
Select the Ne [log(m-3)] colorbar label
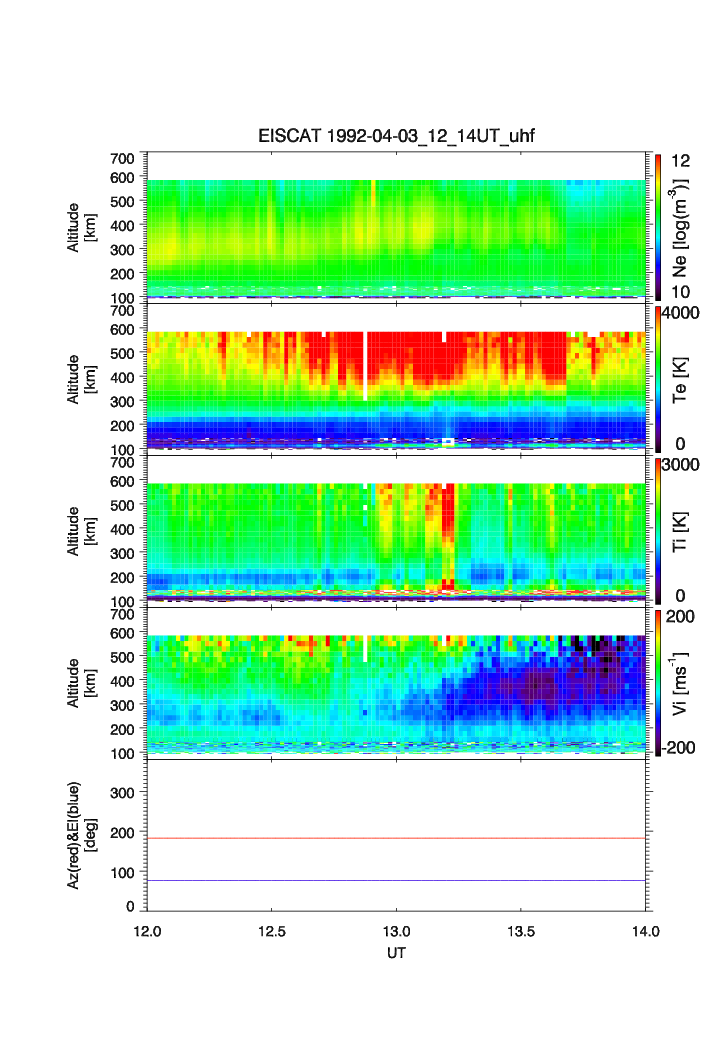click(x=680, y=228)
